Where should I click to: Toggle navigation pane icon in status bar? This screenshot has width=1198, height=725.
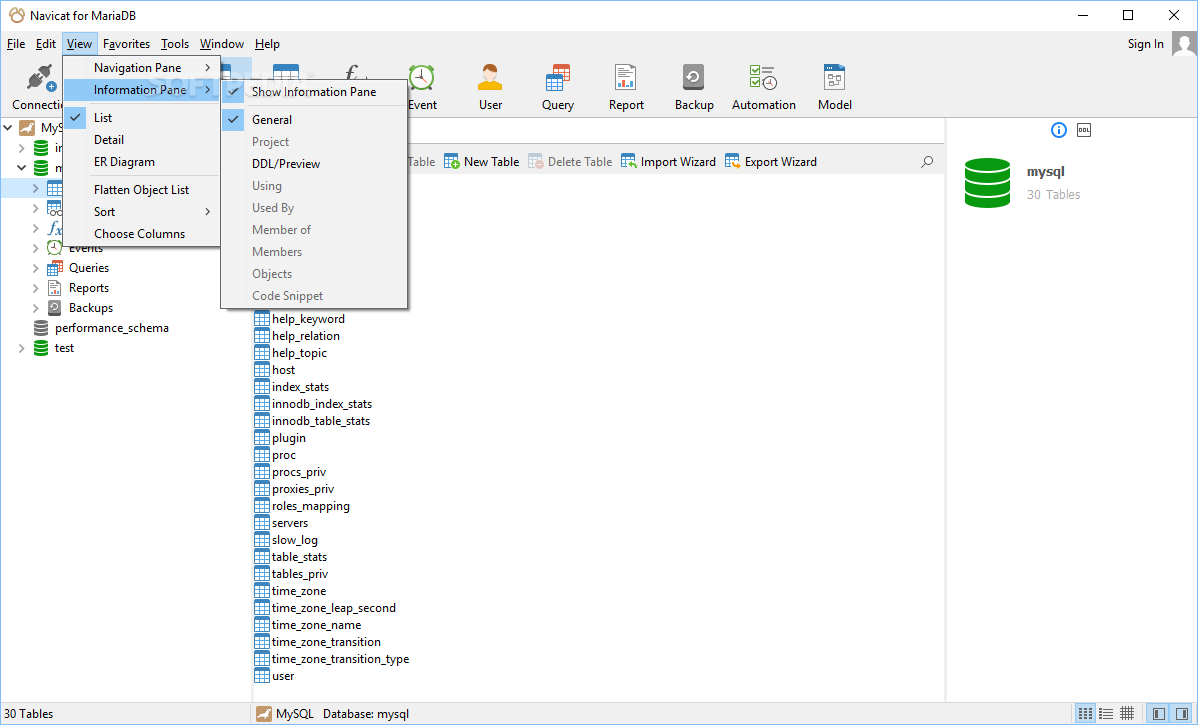tap(1159, 714)
